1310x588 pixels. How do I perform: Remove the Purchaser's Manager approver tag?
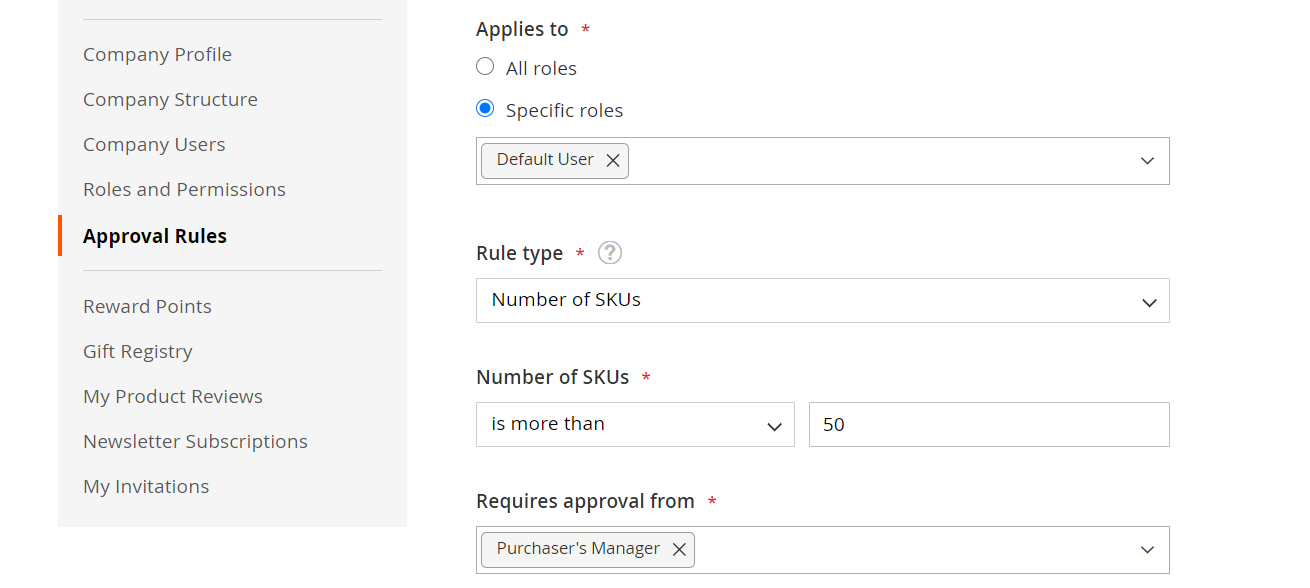679,550
